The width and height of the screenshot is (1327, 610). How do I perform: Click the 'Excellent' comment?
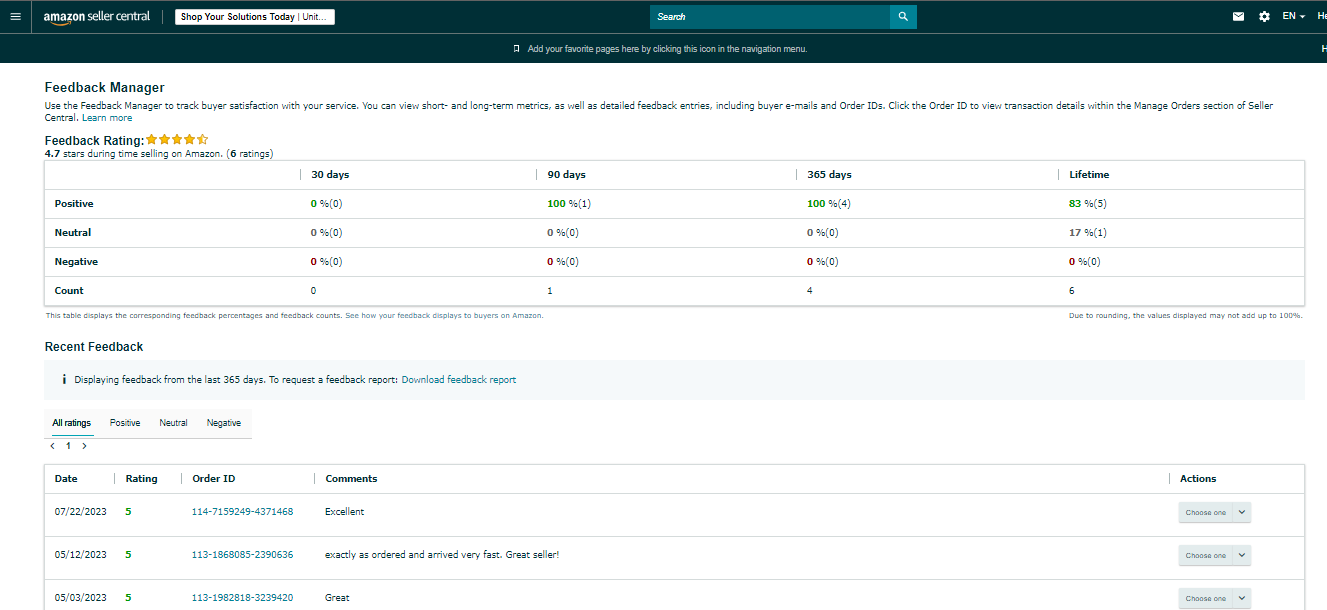[x=345, y=512]
